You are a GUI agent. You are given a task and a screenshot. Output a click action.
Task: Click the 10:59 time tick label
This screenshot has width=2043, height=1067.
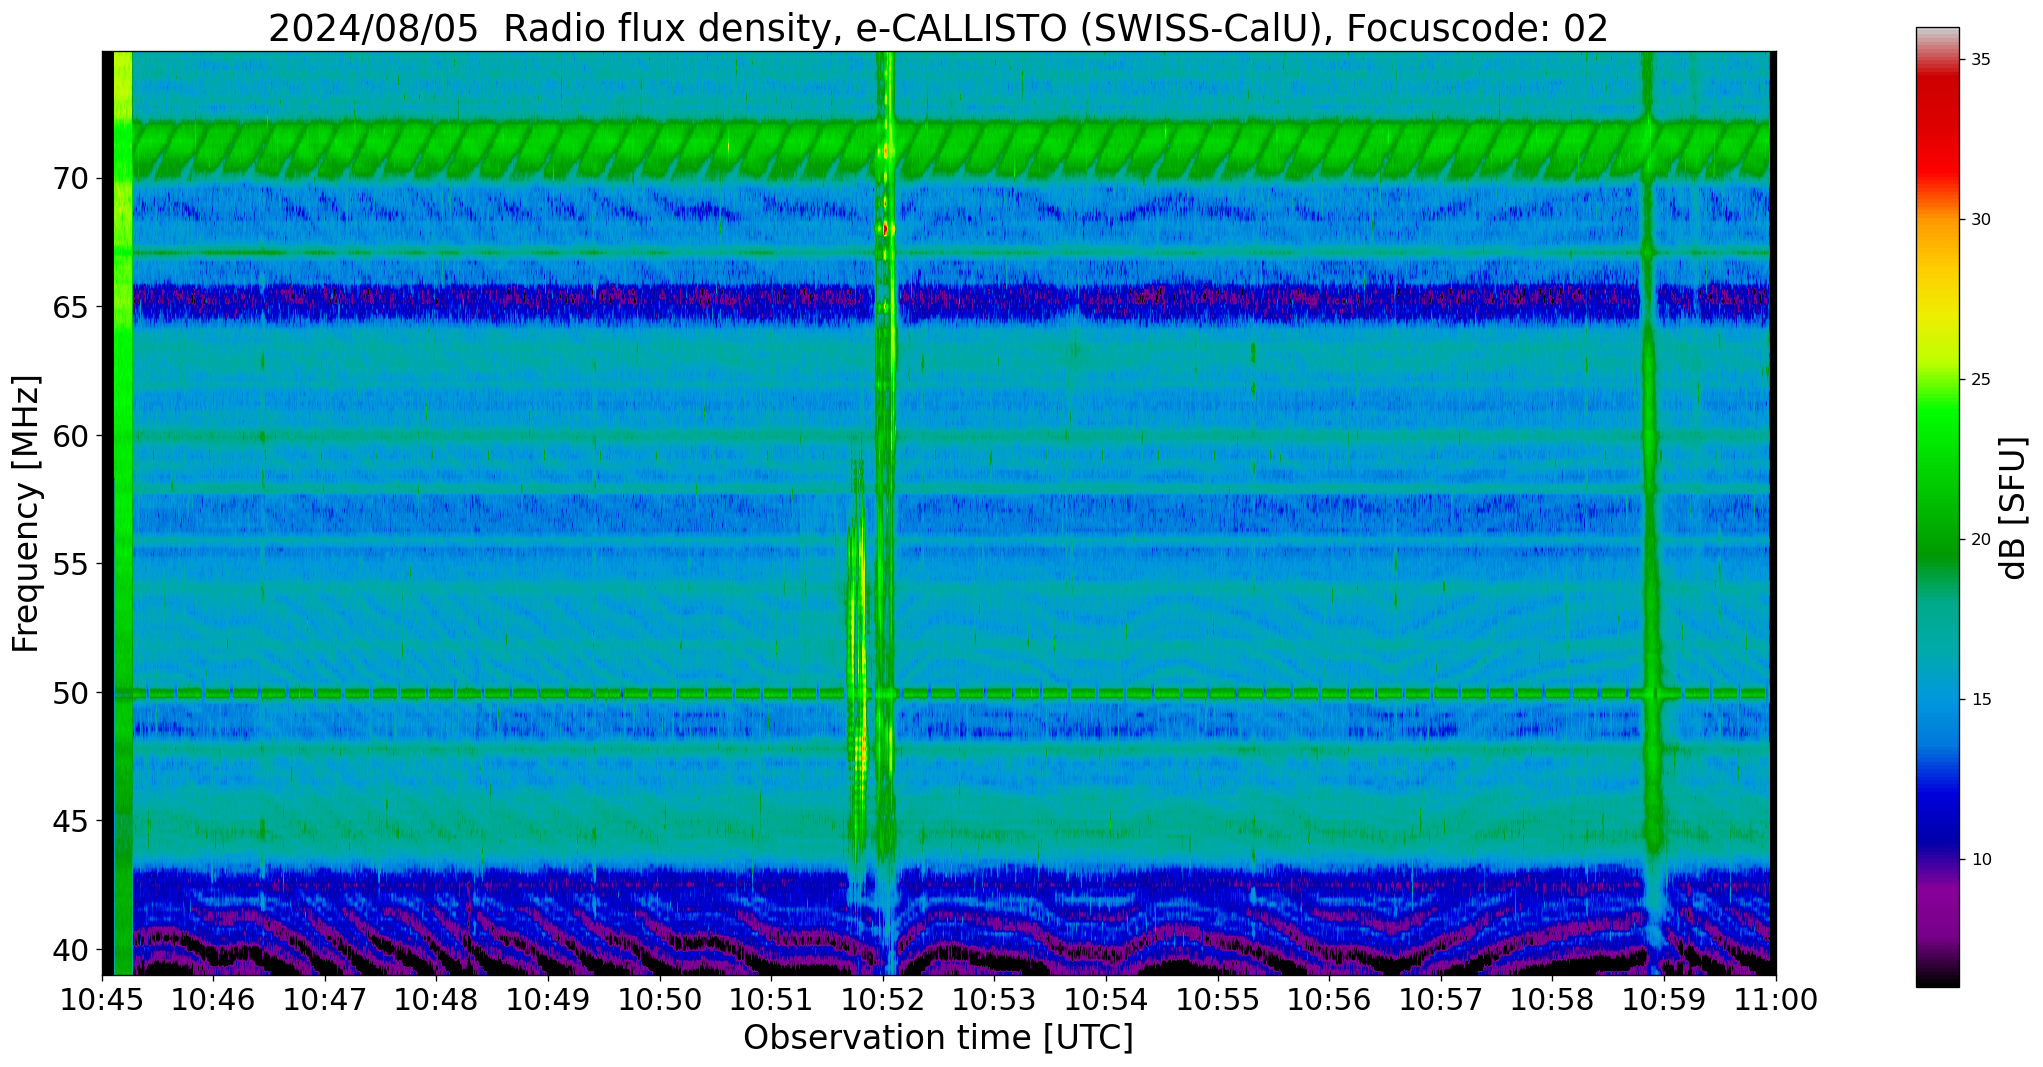(1664, 999)
